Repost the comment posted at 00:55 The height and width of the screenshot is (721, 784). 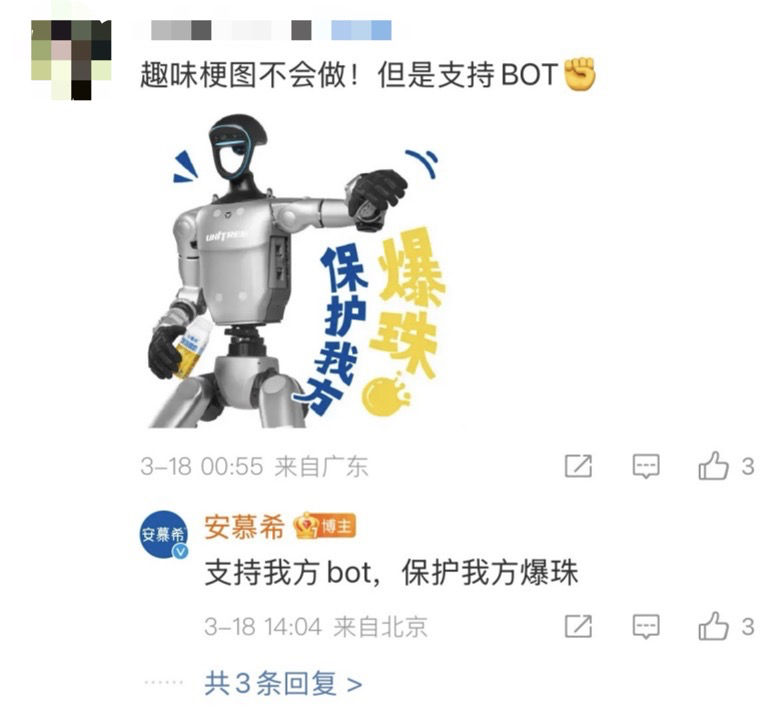pyautogui.click(x=578, y=466)
